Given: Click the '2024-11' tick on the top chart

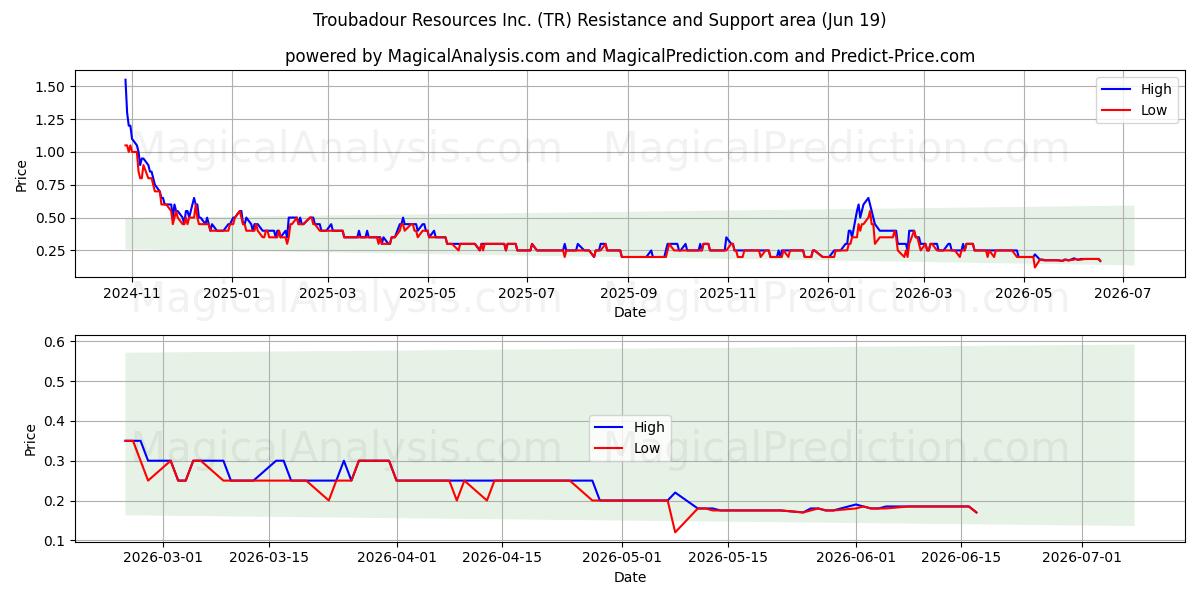Looking at the screenshot, I should click(x=132, y=293).
